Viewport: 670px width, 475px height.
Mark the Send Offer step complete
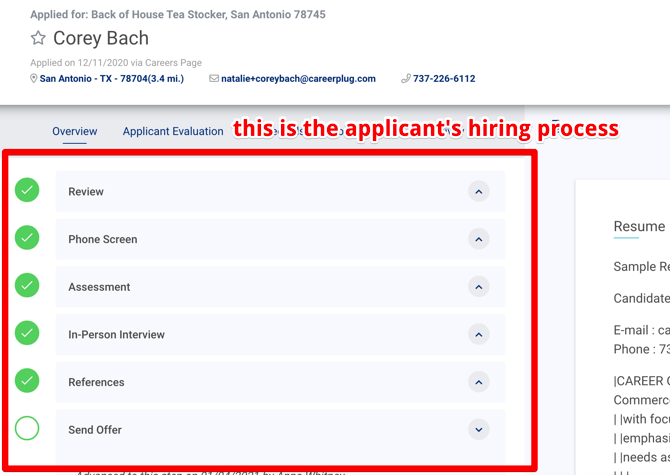point(27,429)
